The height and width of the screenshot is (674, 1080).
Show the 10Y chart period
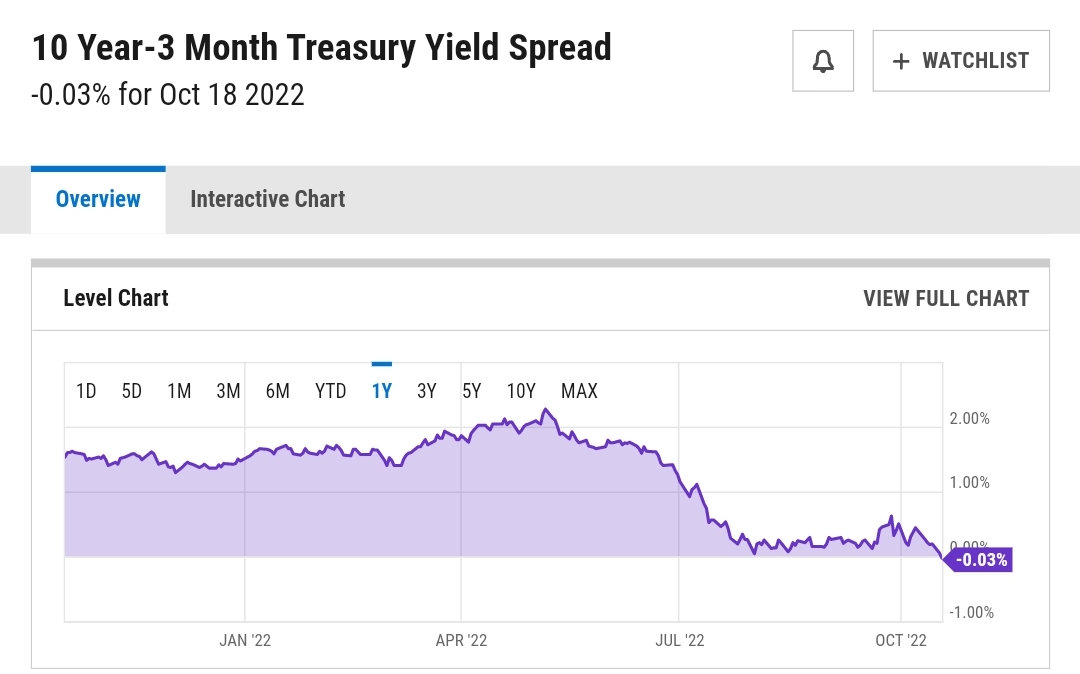(x=521, y=391)
